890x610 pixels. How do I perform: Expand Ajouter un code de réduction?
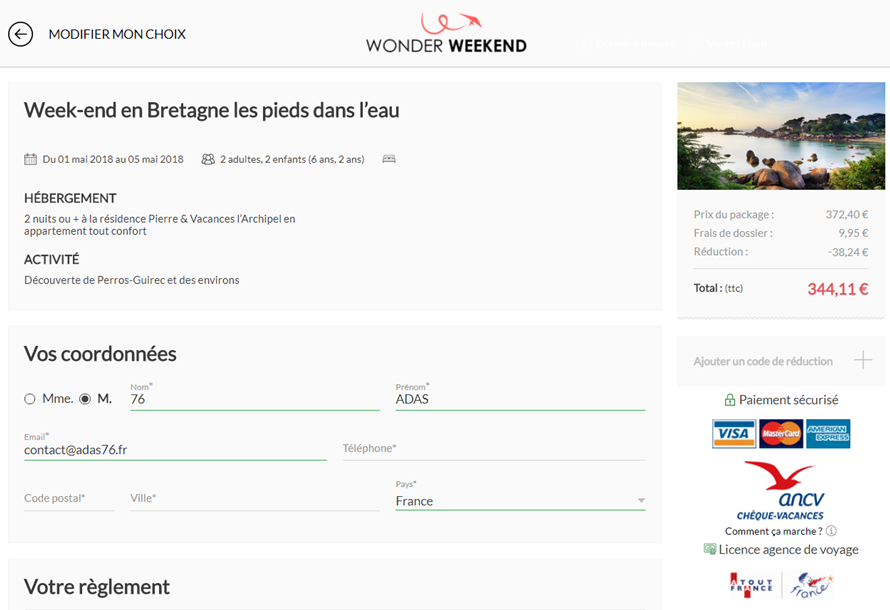coord(781,361)
